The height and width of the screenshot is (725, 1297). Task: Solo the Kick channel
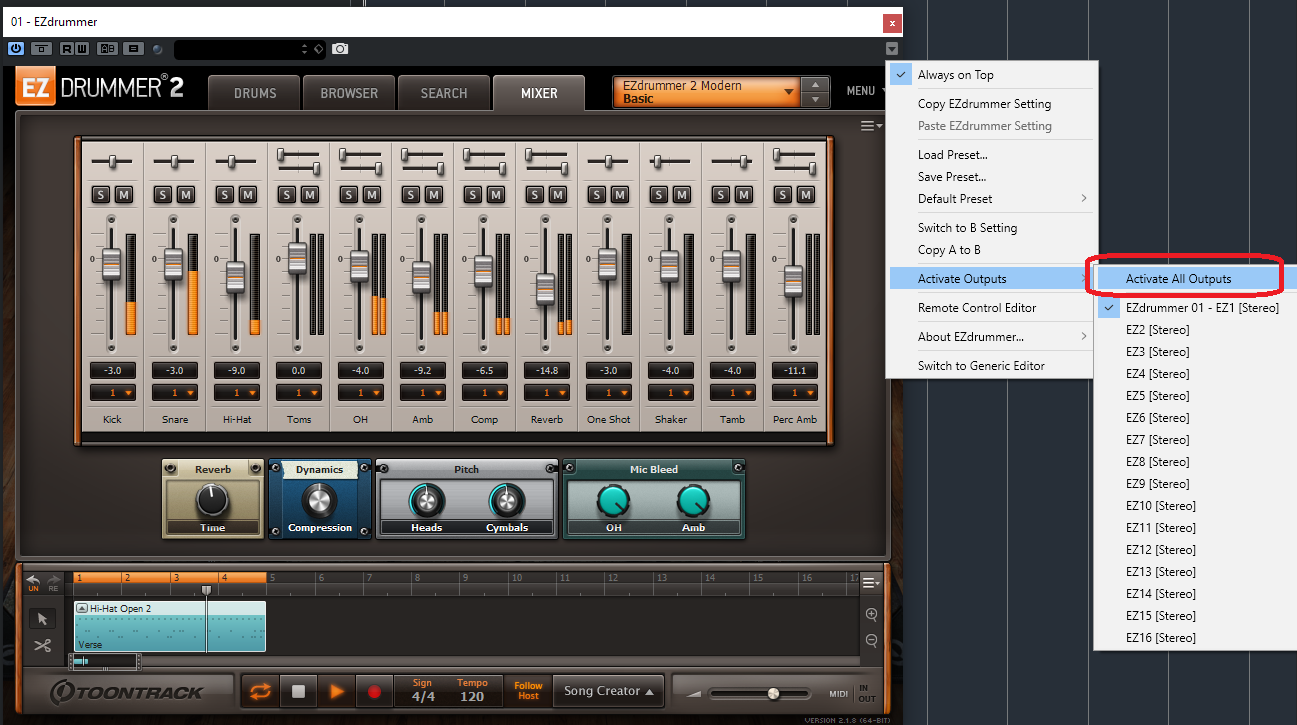[100, 194]
